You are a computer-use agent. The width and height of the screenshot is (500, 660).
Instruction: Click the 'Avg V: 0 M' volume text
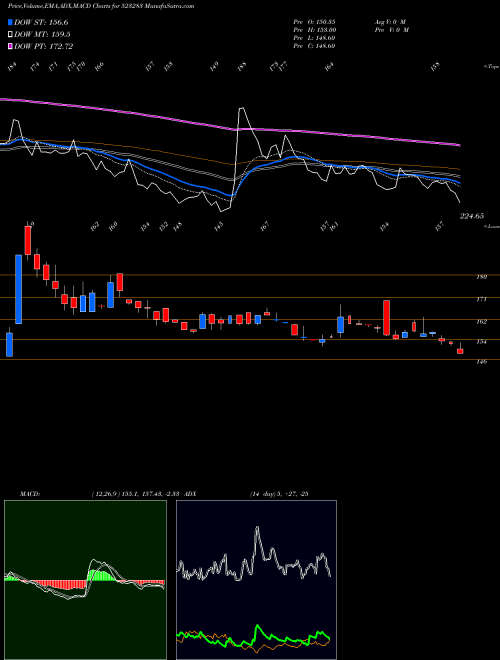tap(390, 21)
